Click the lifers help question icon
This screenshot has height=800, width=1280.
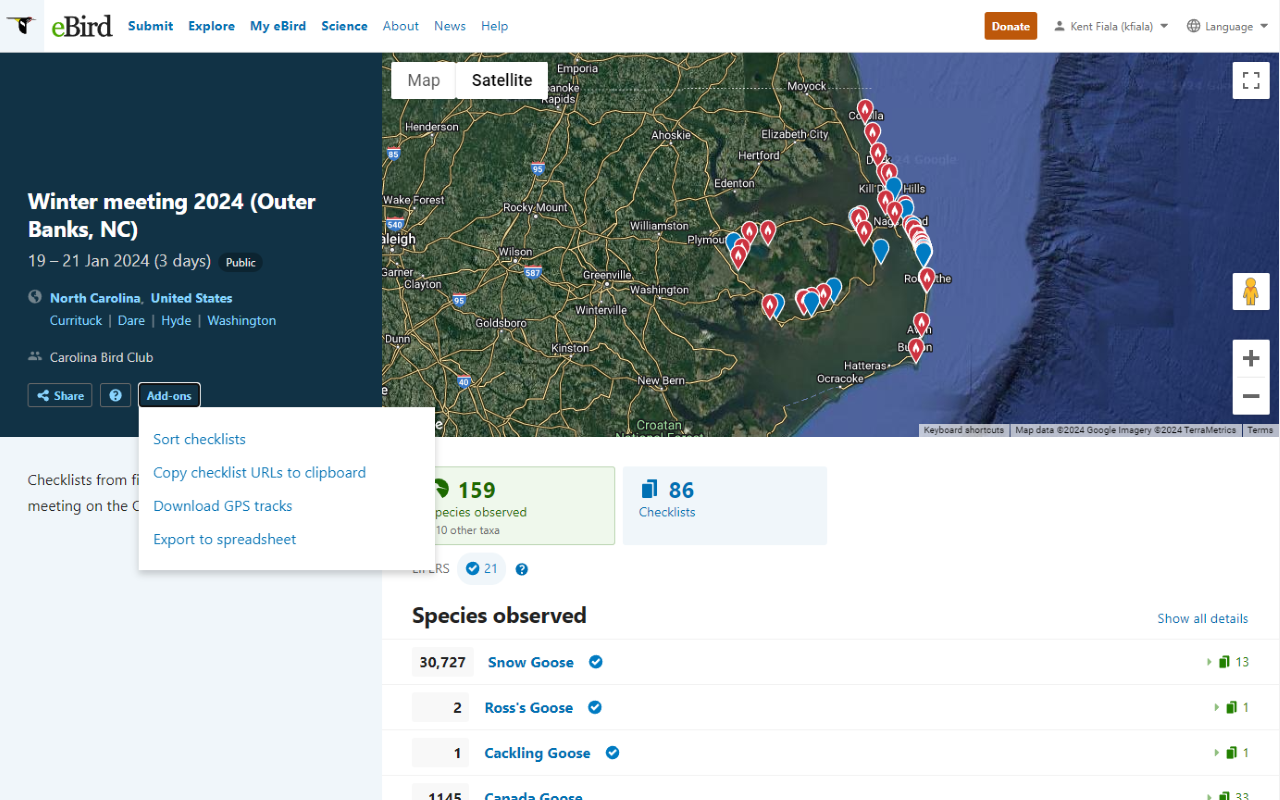pyautogui.click(x=521, y=569)
